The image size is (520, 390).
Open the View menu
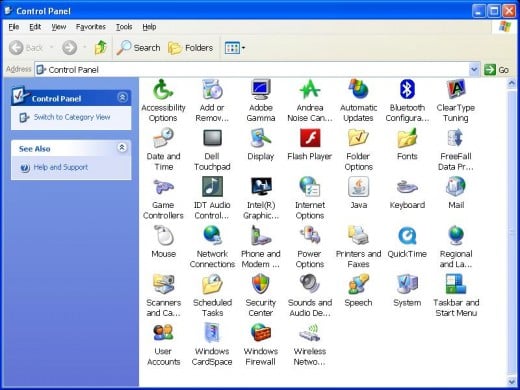(59, 27)
